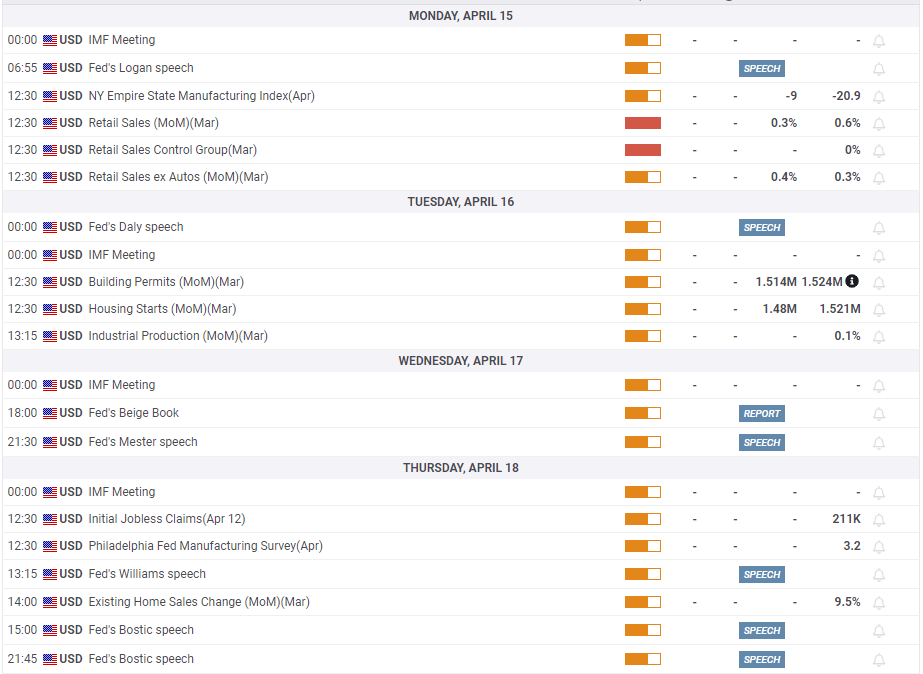Open Initial Jobless Claims(Apr 12) event

click(167, 519)
